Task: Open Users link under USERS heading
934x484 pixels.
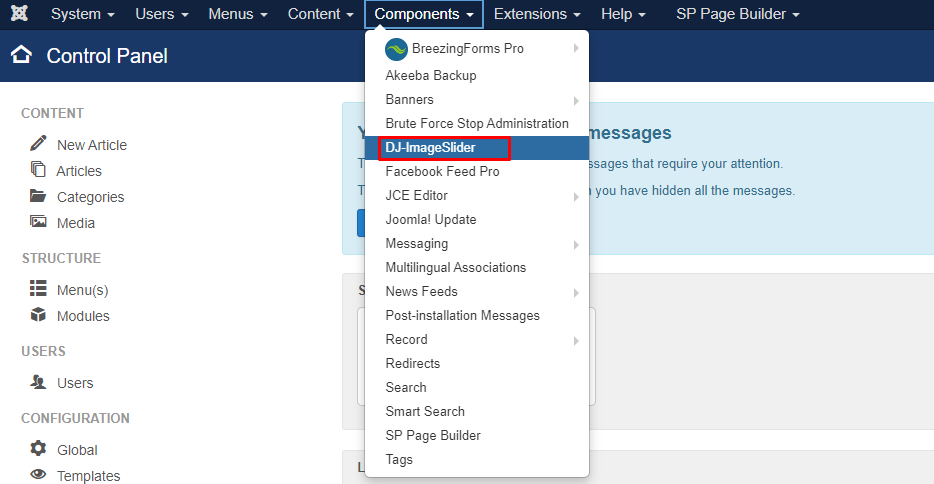Action: click(x=75, y=383)
